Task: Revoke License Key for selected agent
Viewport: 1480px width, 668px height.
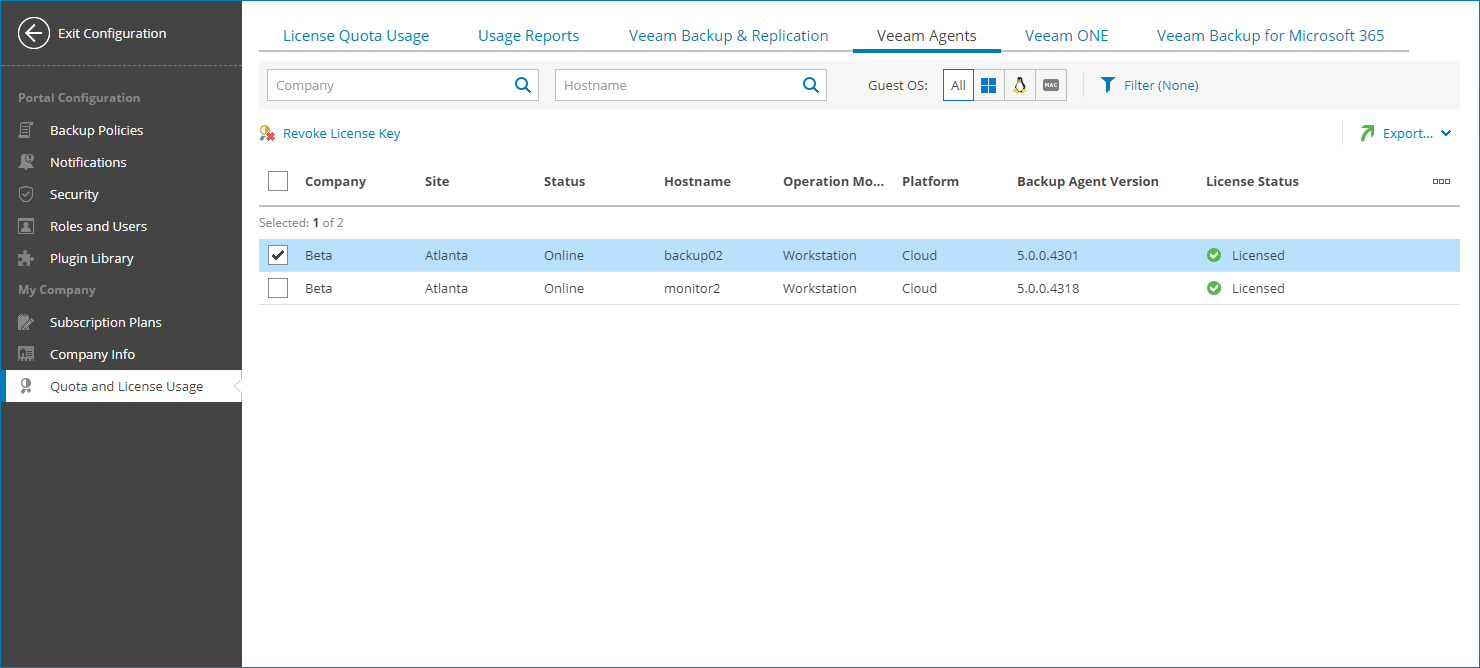Action: (x=340, y=133)
